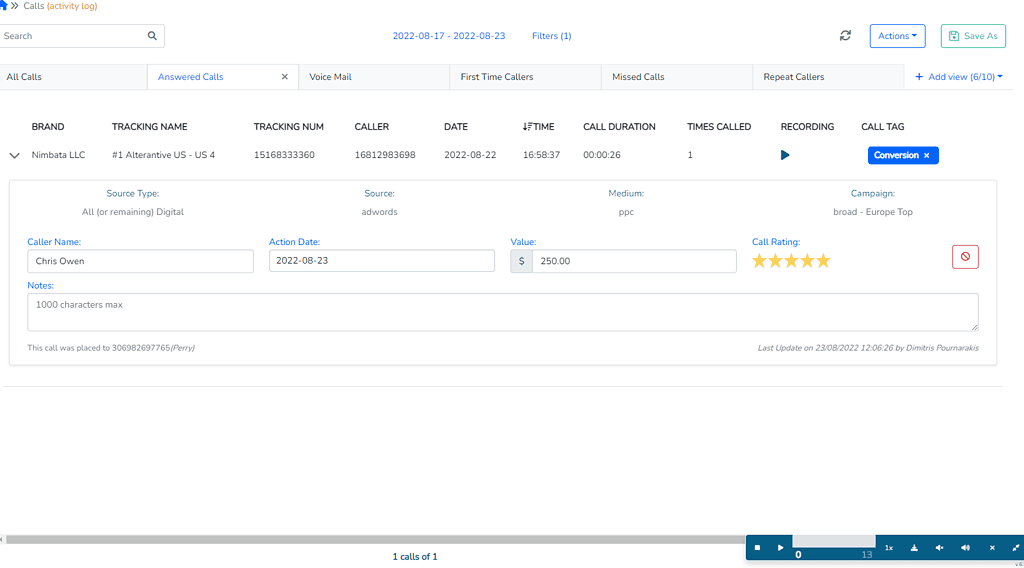
Task: Lower the player volume
Action: (939, 548)
